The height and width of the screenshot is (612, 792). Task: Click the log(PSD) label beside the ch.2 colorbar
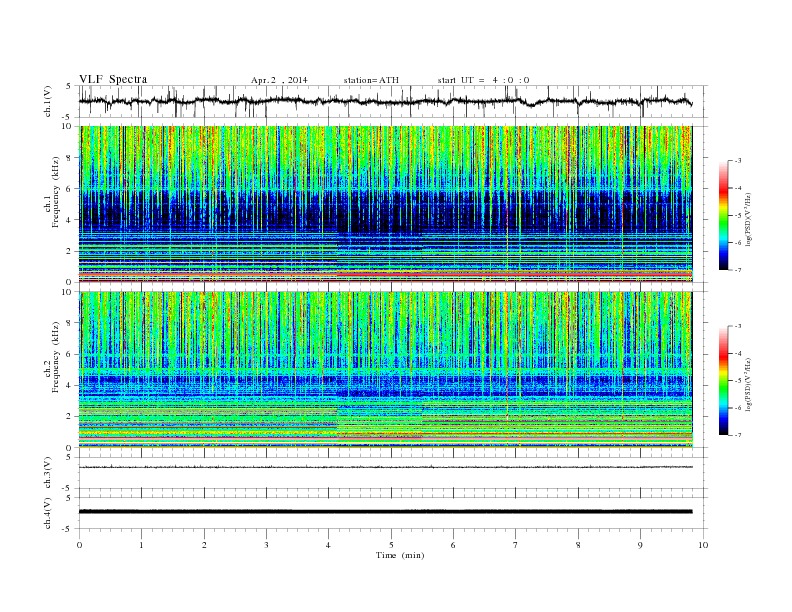(748, 384)
